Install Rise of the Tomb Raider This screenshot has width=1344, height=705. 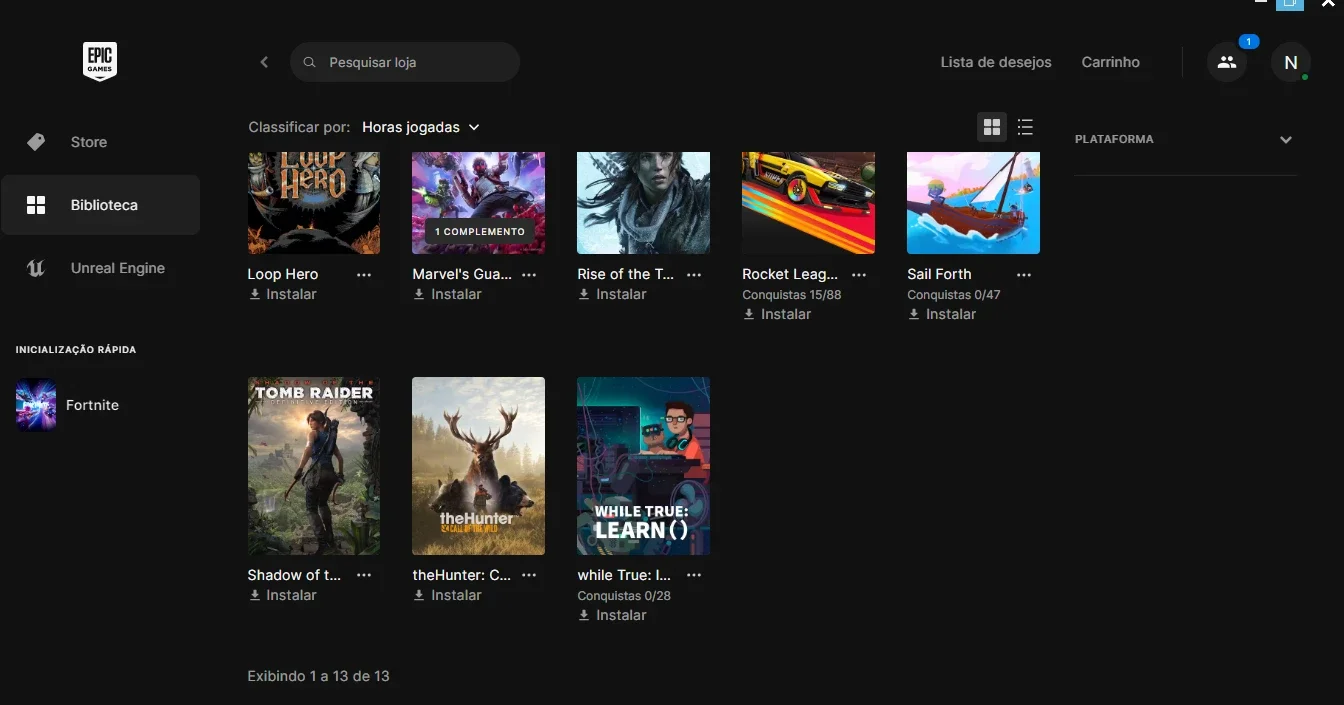[x=612, y=294]
